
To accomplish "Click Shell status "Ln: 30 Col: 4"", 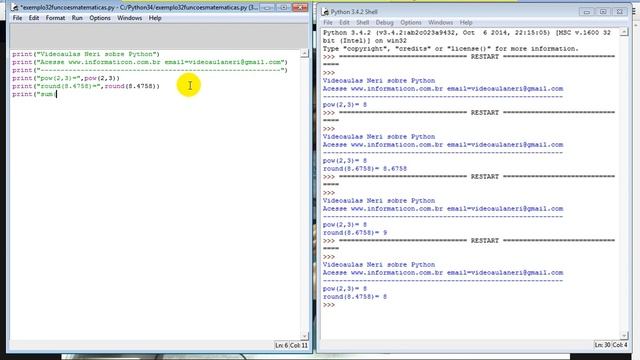I will (x=611, y=345).
